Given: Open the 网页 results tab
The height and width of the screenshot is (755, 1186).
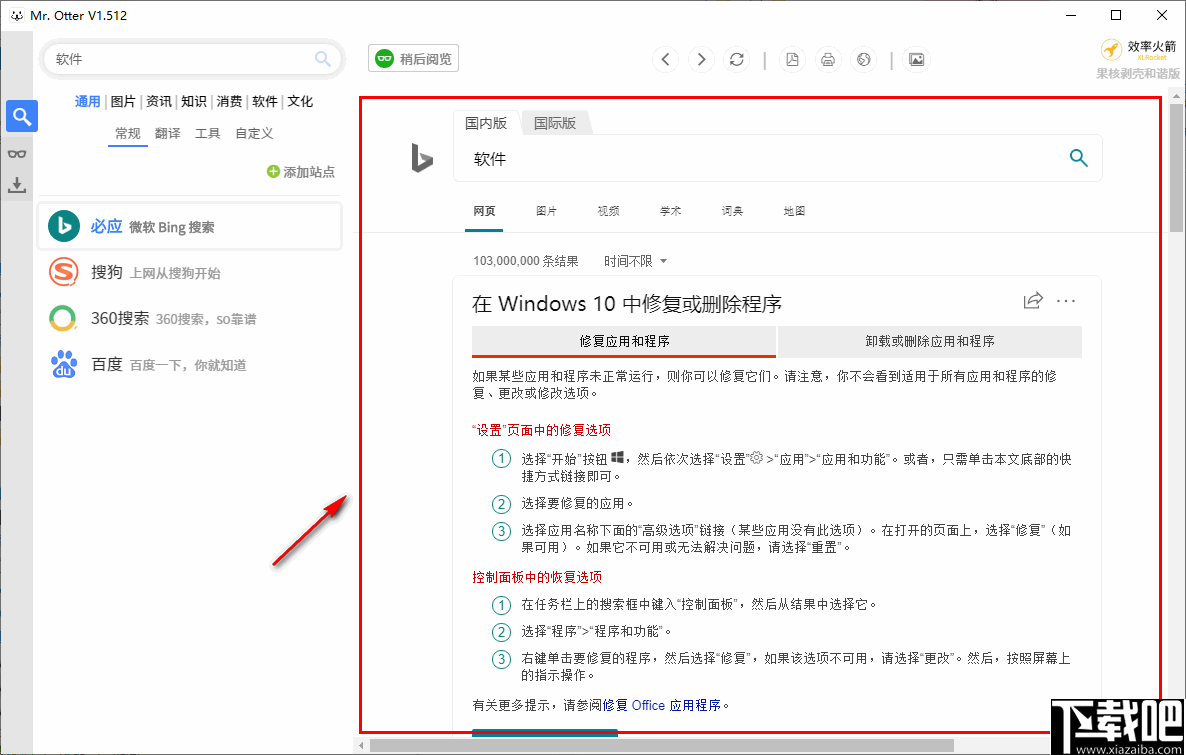Looking at the screenshot, I should [484, 211].
